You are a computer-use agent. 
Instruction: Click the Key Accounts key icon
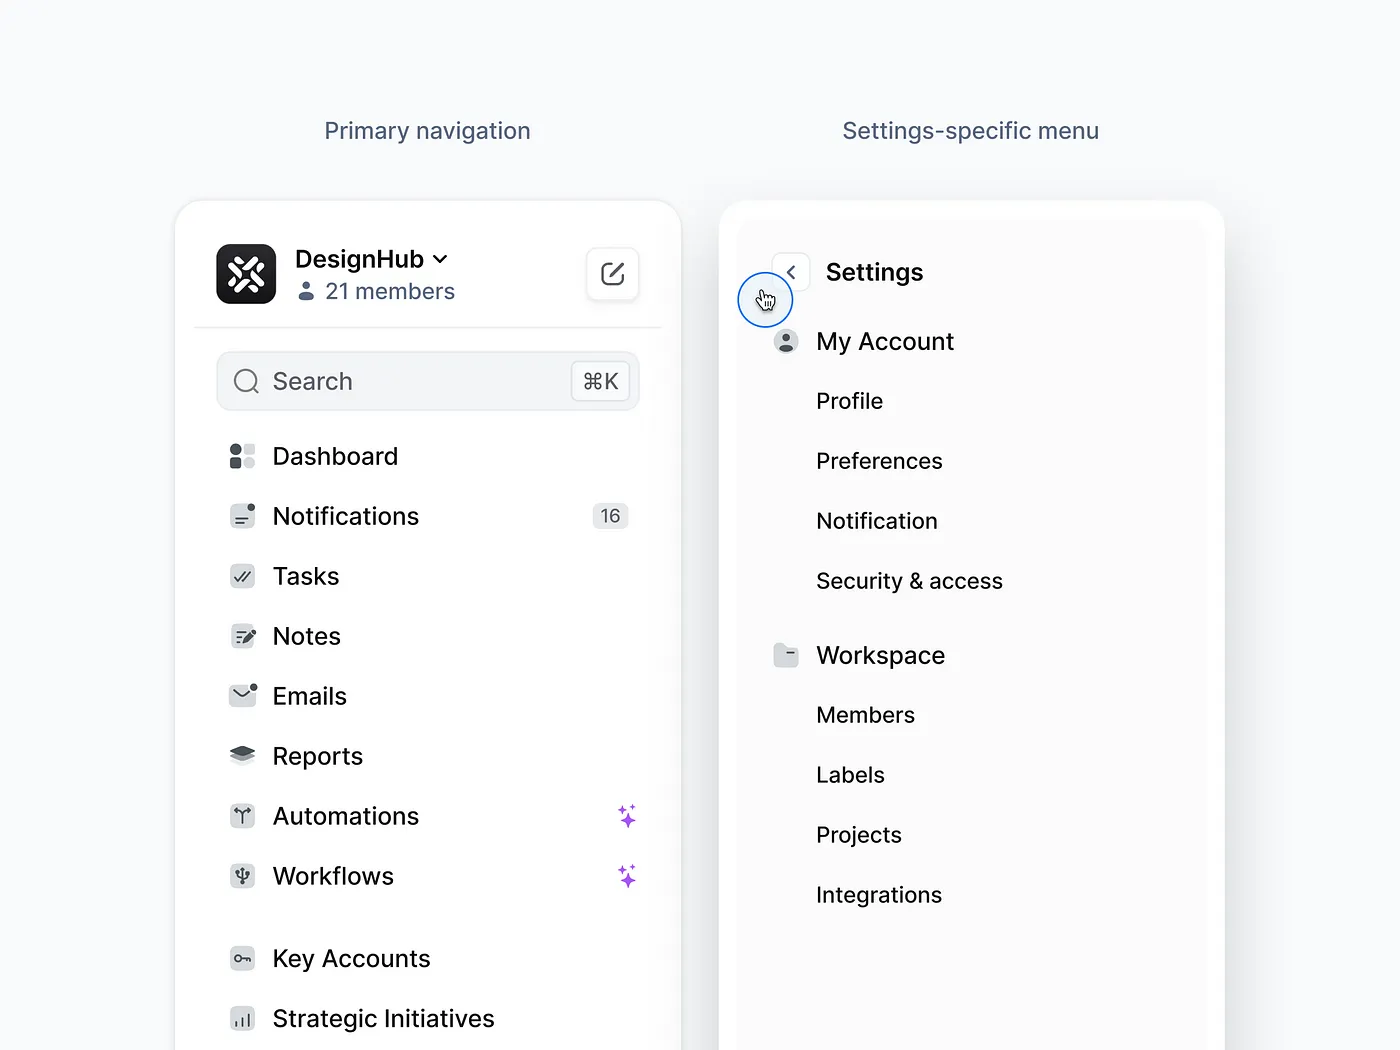242,959
